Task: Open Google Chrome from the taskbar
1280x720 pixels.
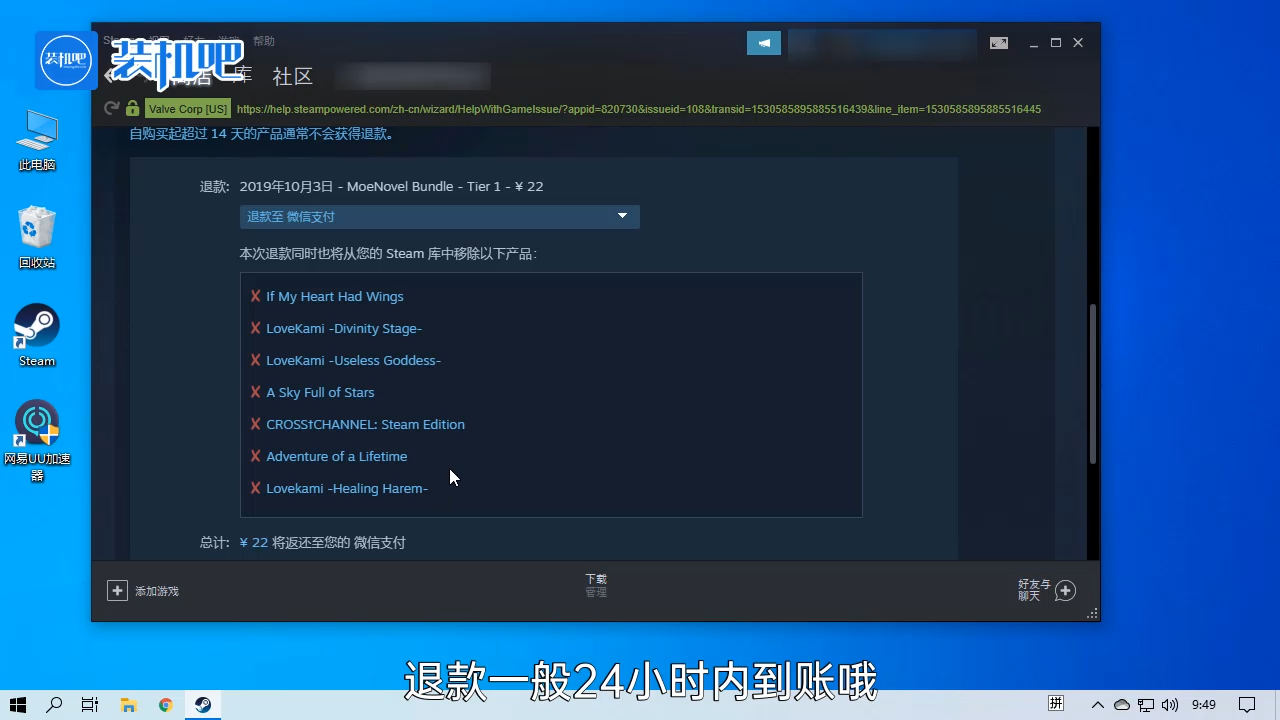Action: (x=165, y=705)
